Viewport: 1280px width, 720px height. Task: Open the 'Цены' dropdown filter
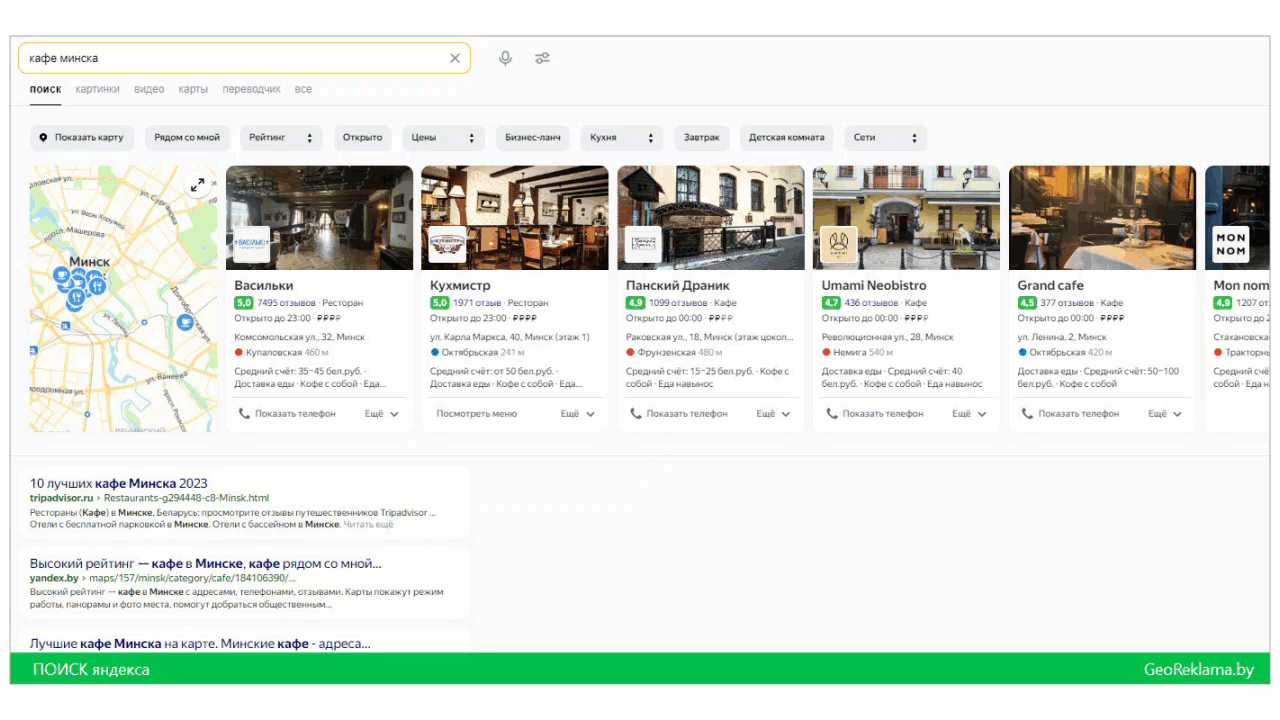pyautogui.click(x=443, y=138)
